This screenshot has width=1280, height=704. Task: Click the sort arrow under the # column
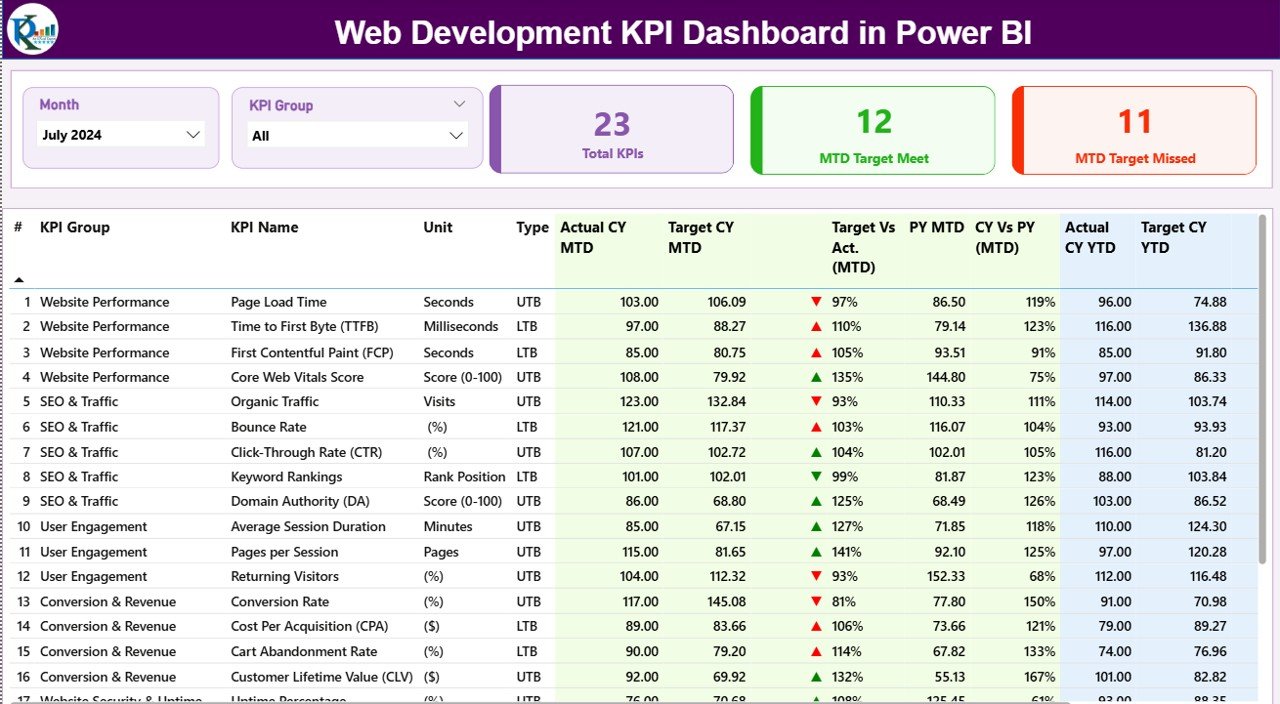(18, 280)
